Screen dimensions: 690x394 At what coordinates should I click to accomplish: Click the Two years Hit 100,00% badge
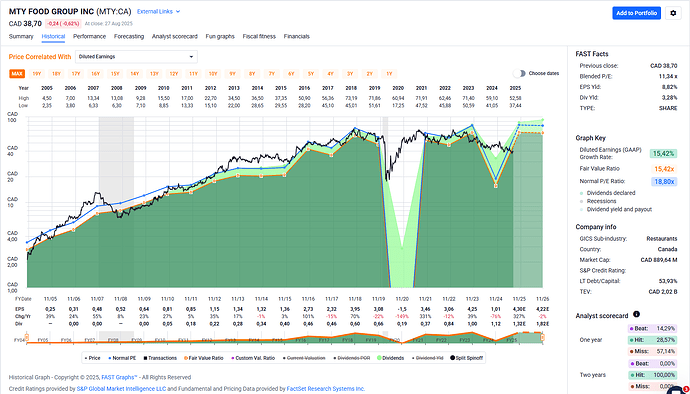(651, 374)
